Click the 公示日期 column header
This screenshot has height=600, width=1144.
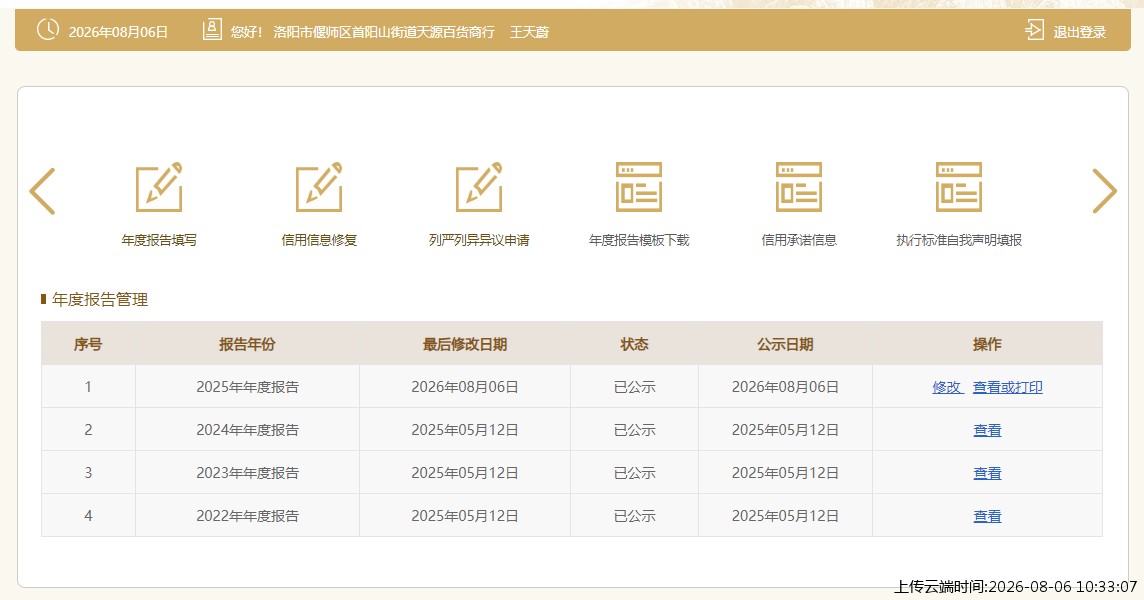(x=785, y=344)
